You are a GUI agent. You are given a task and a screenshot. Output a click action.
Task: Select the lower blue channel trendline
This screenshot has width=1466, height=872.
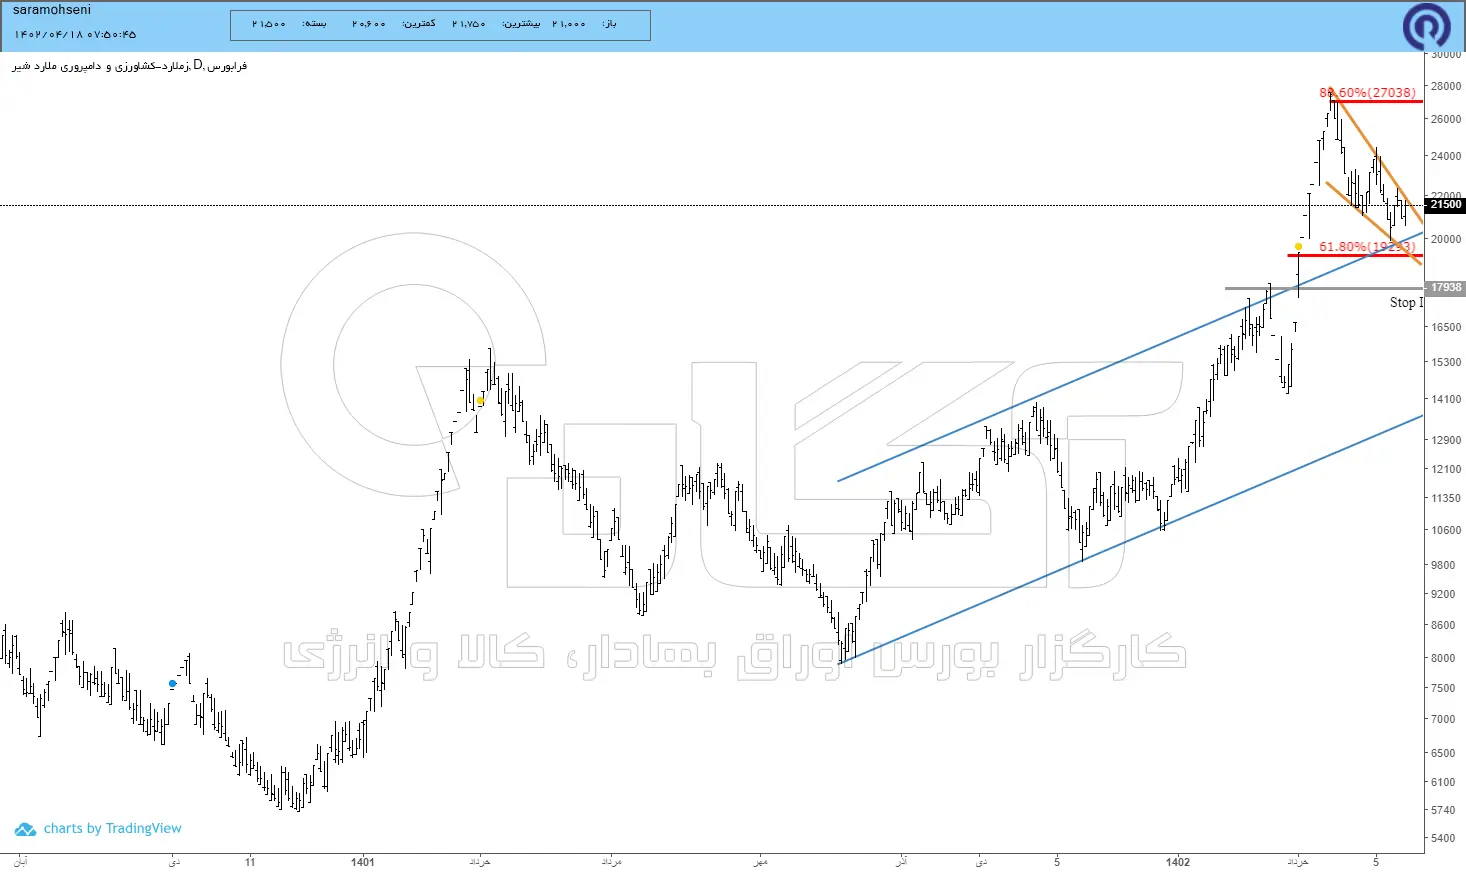coord(1131,538)
